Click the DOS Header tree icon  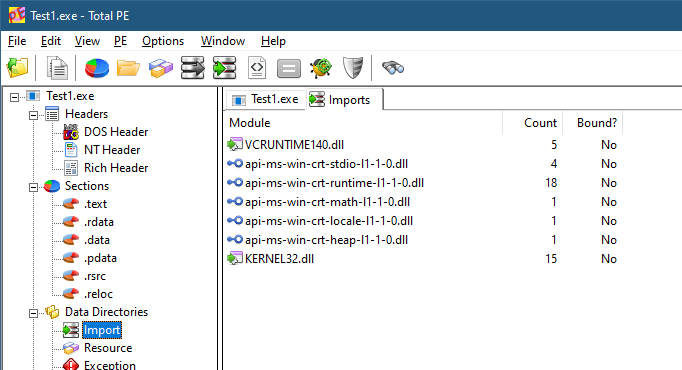[71, 132]
